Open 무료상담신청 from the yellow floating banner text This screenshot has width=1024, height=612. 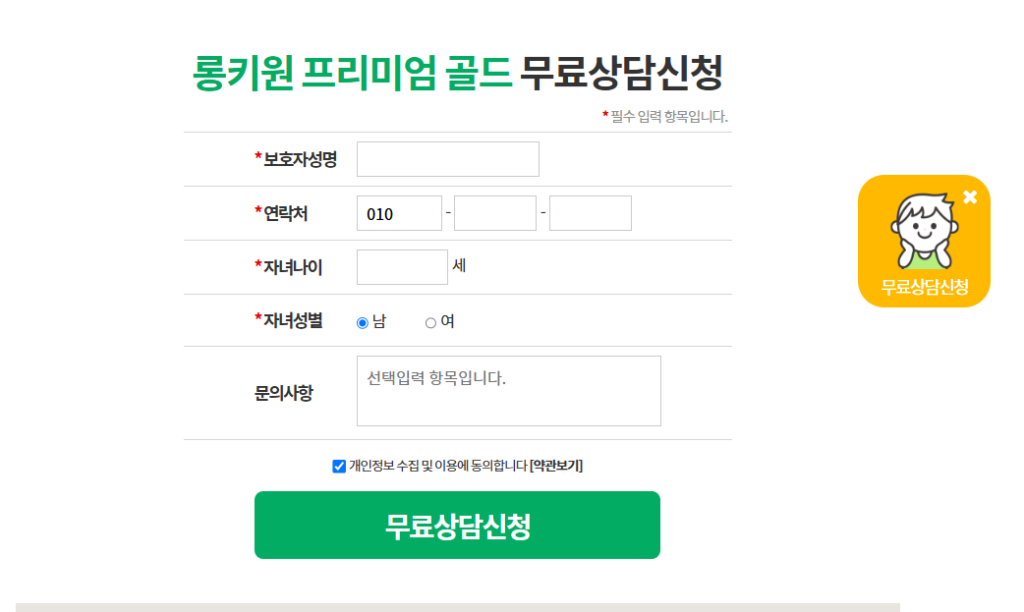point(924,287)
